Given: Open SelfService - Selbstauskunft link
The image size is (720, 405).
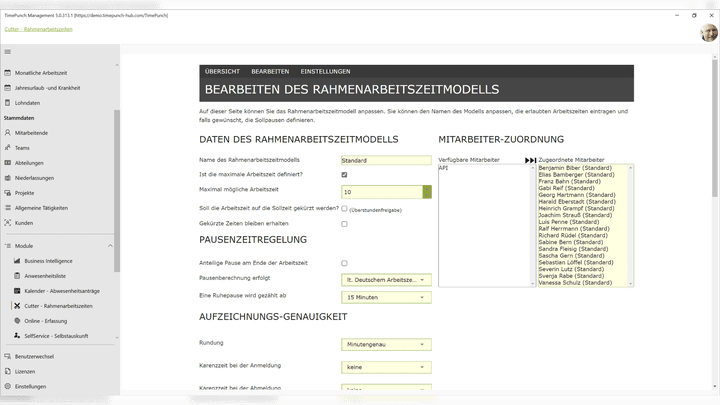Looking at the screenshot, I should tap(56, 336).
